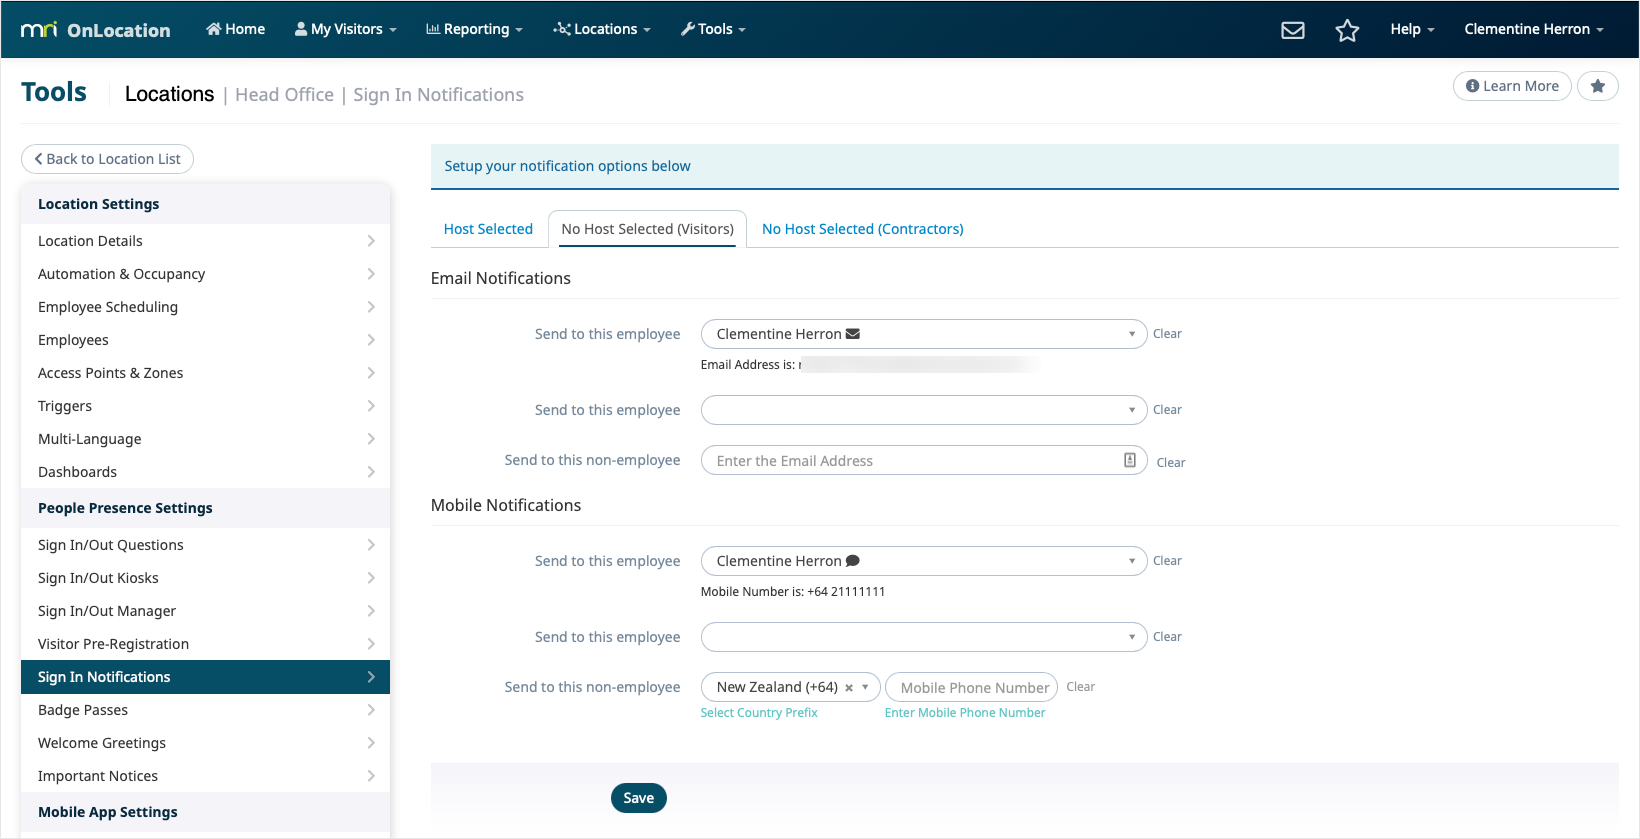
Task: Switch to the Host Selected tab
Action: click(x=488, y=229)
